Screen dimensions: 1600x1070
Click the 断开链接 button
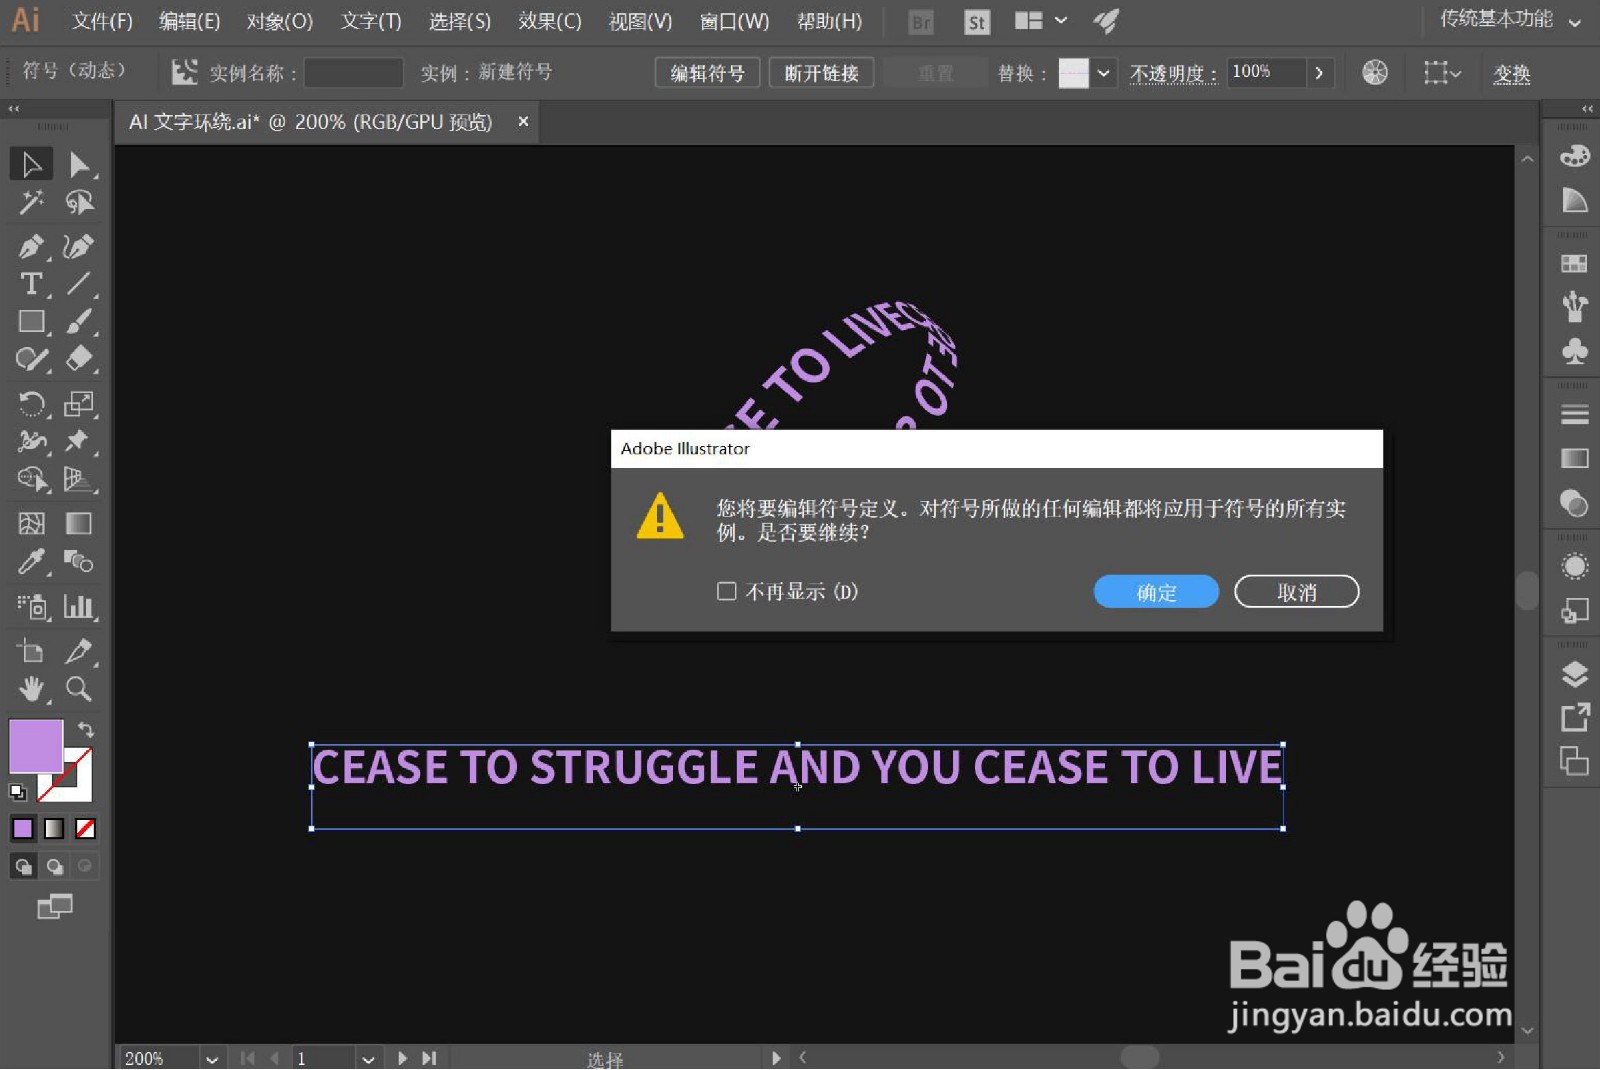821,72
